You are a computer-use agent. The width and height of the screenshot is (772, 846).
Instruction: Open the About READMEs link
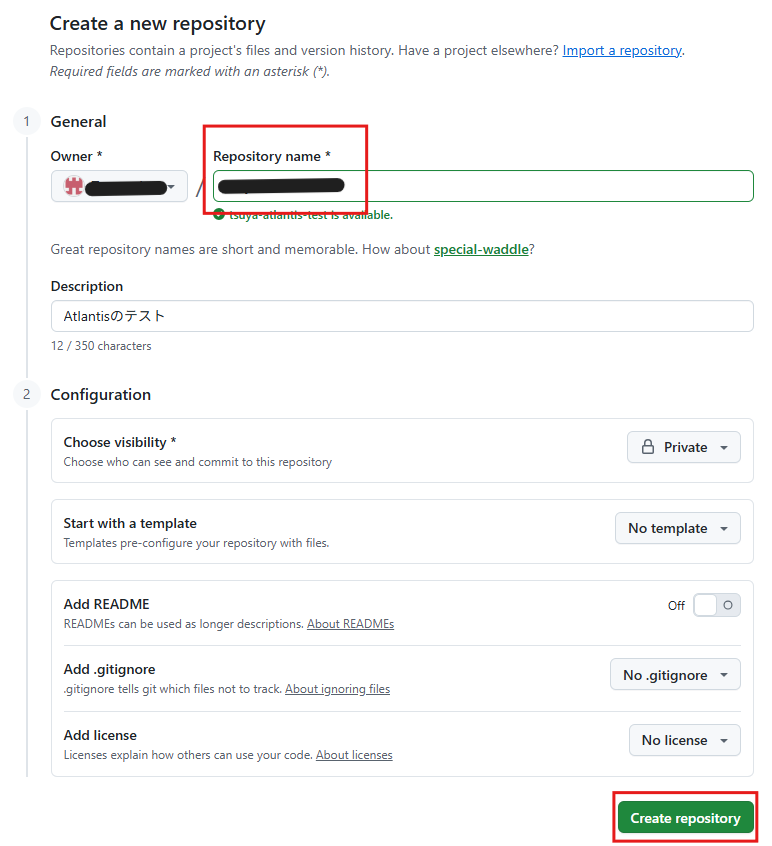coord(350,624)
